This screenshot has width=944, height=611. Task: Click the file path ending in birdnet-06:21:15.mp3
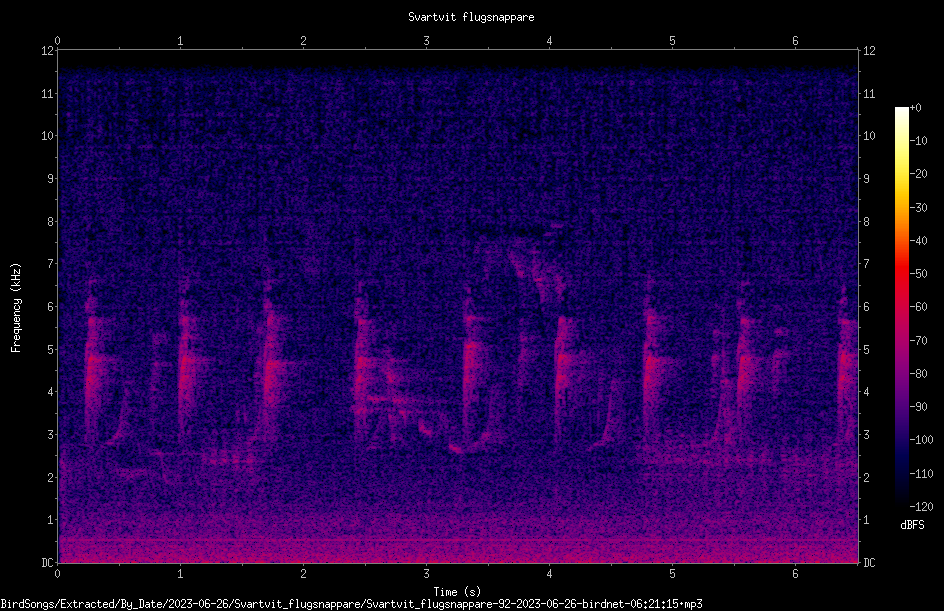pos(352,604)
